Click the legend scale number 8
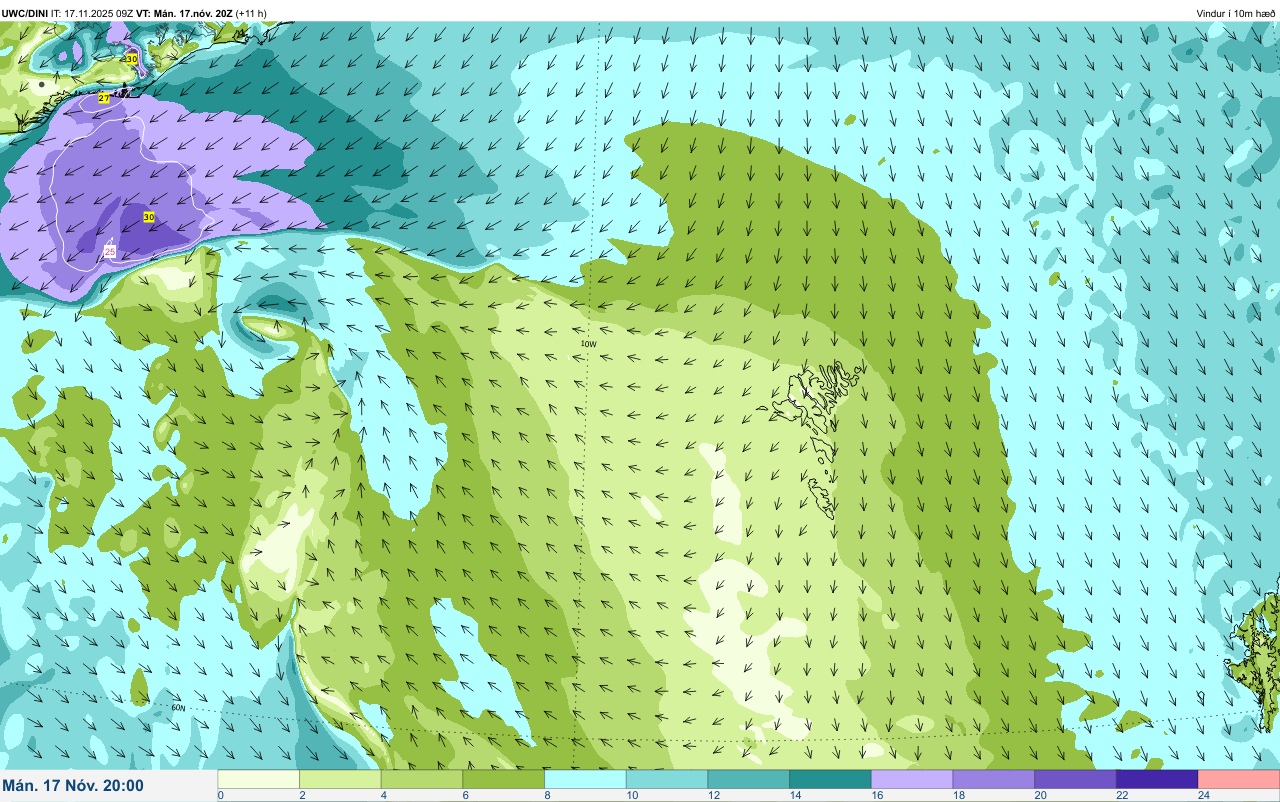The width and height of the screenshot is (1280, 802). pos(546,795)
